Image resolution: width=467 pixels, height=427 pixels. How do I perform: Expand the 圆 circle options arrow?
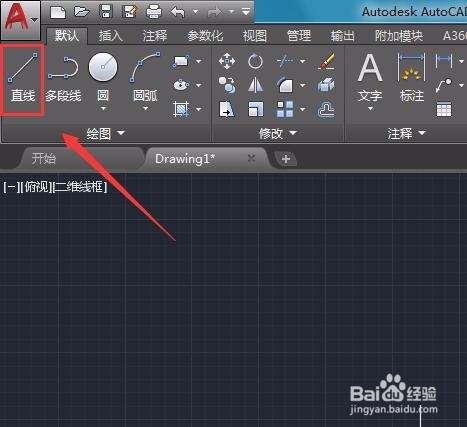[103, 109]
